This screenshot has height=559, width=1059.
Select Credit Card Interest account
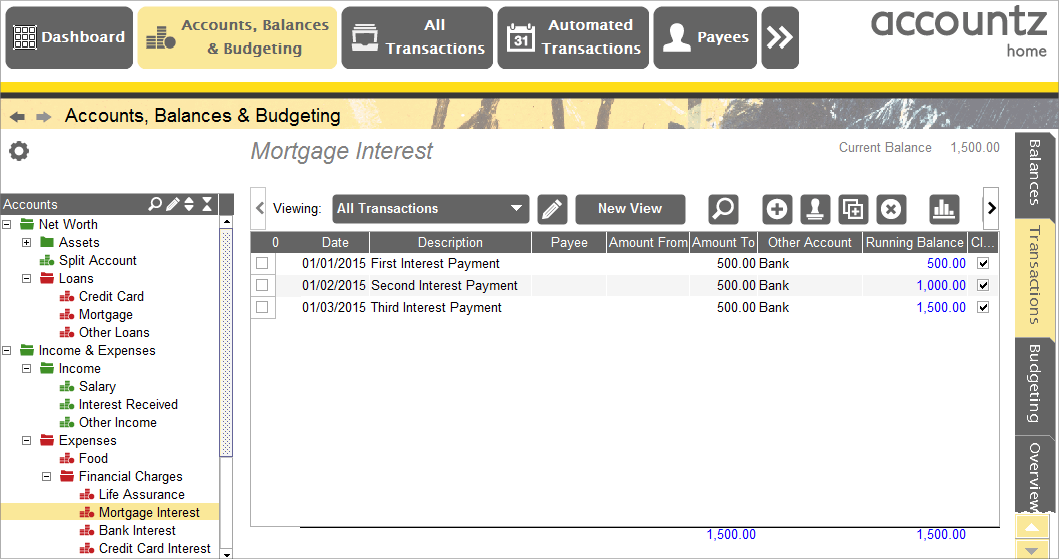tap(155, 548)
